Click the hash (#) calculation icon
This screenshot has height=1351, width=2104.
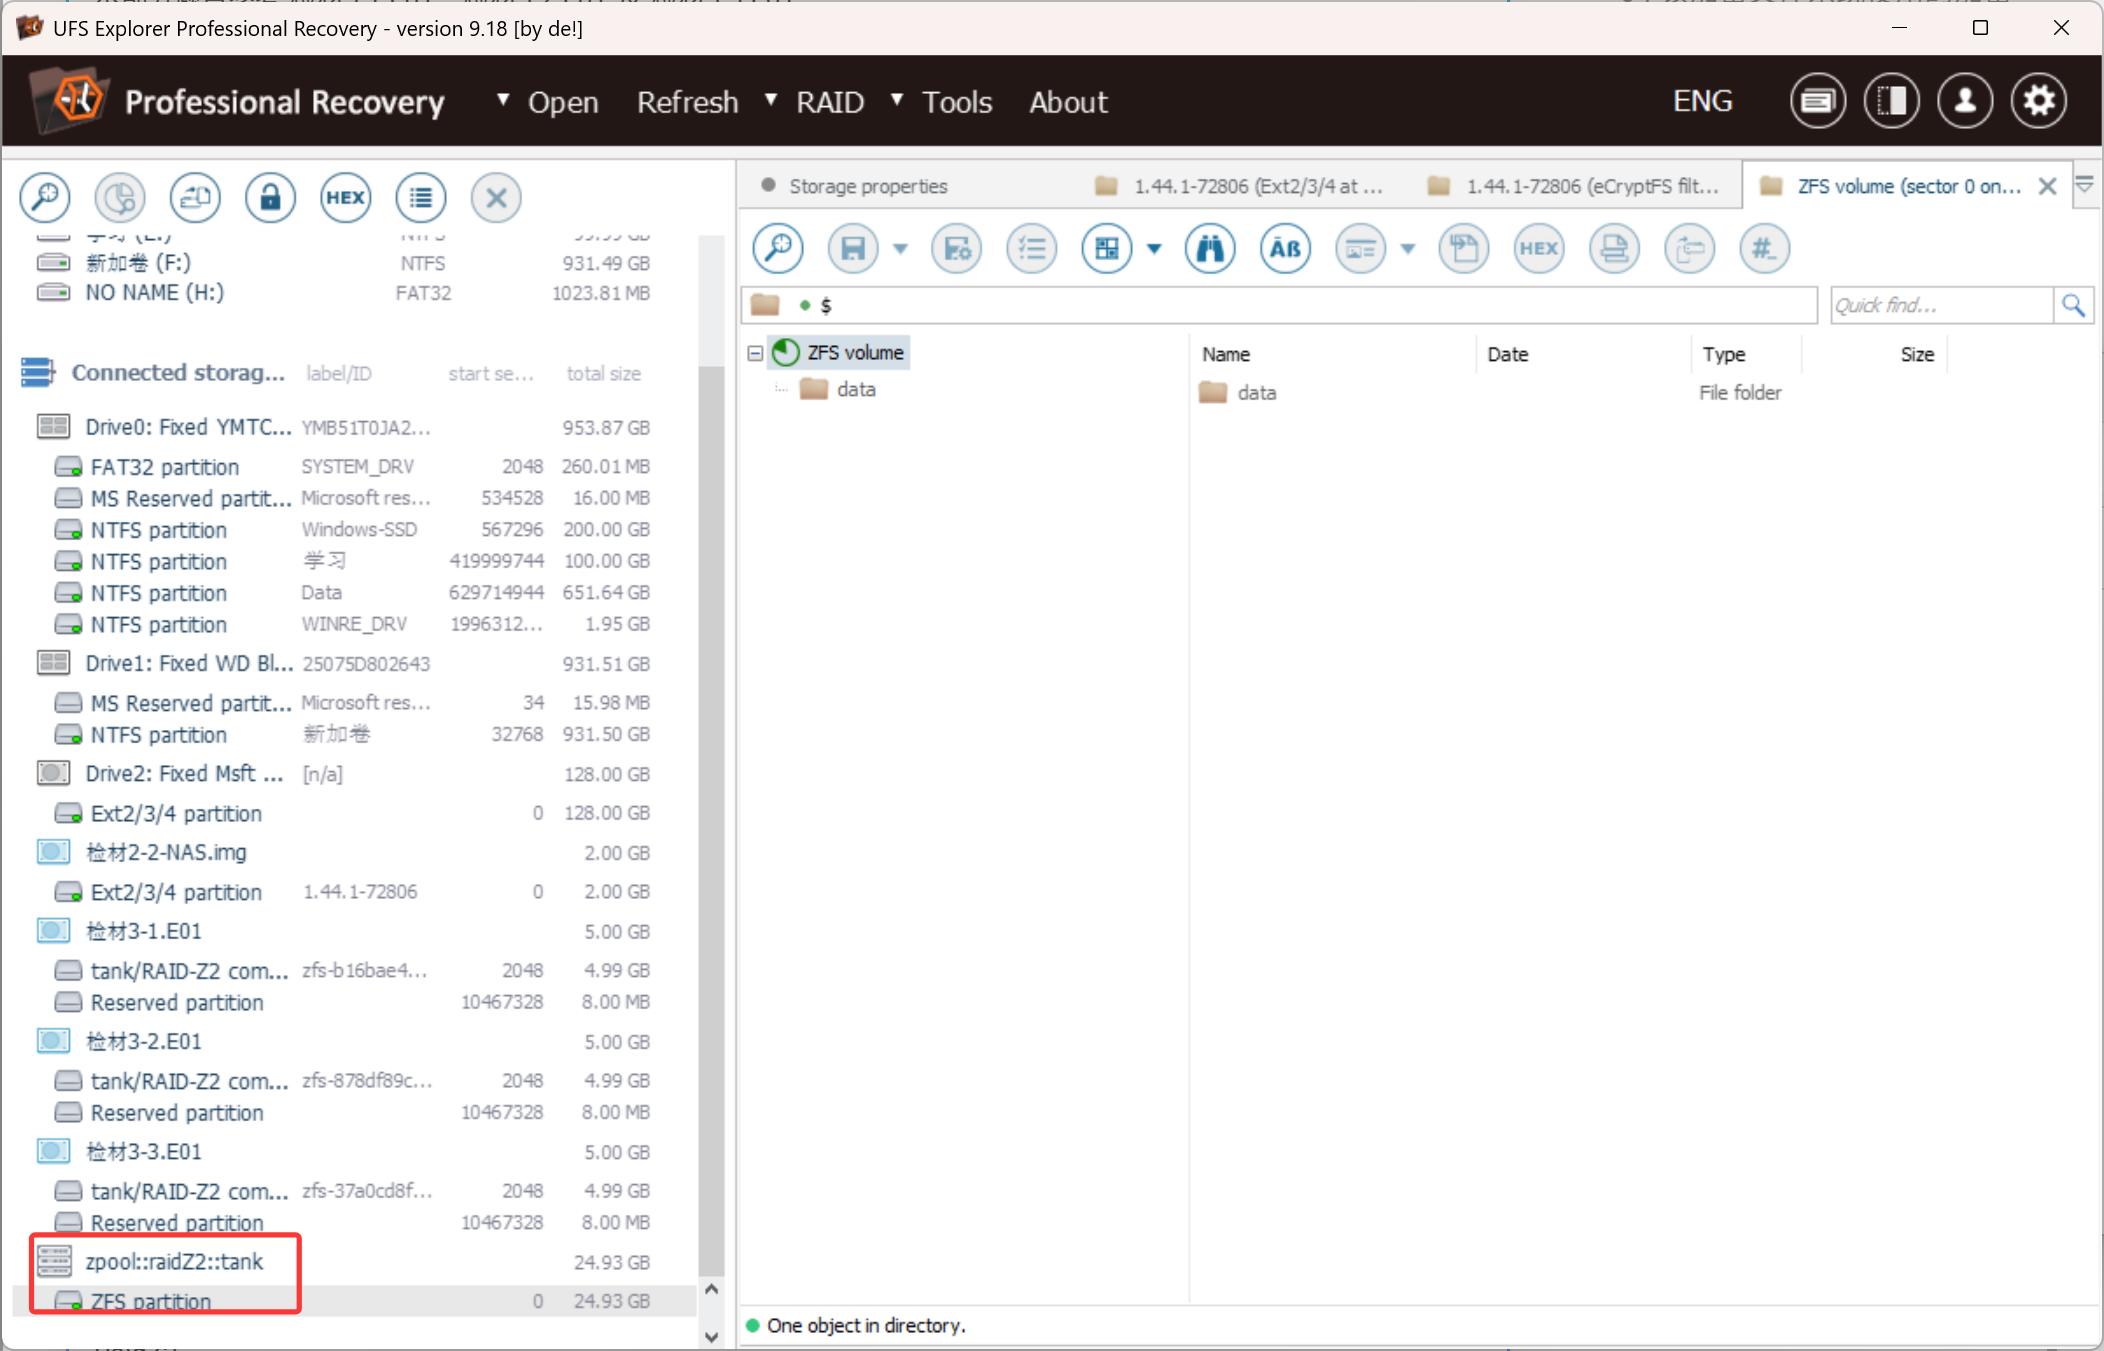coord(1764,248)
